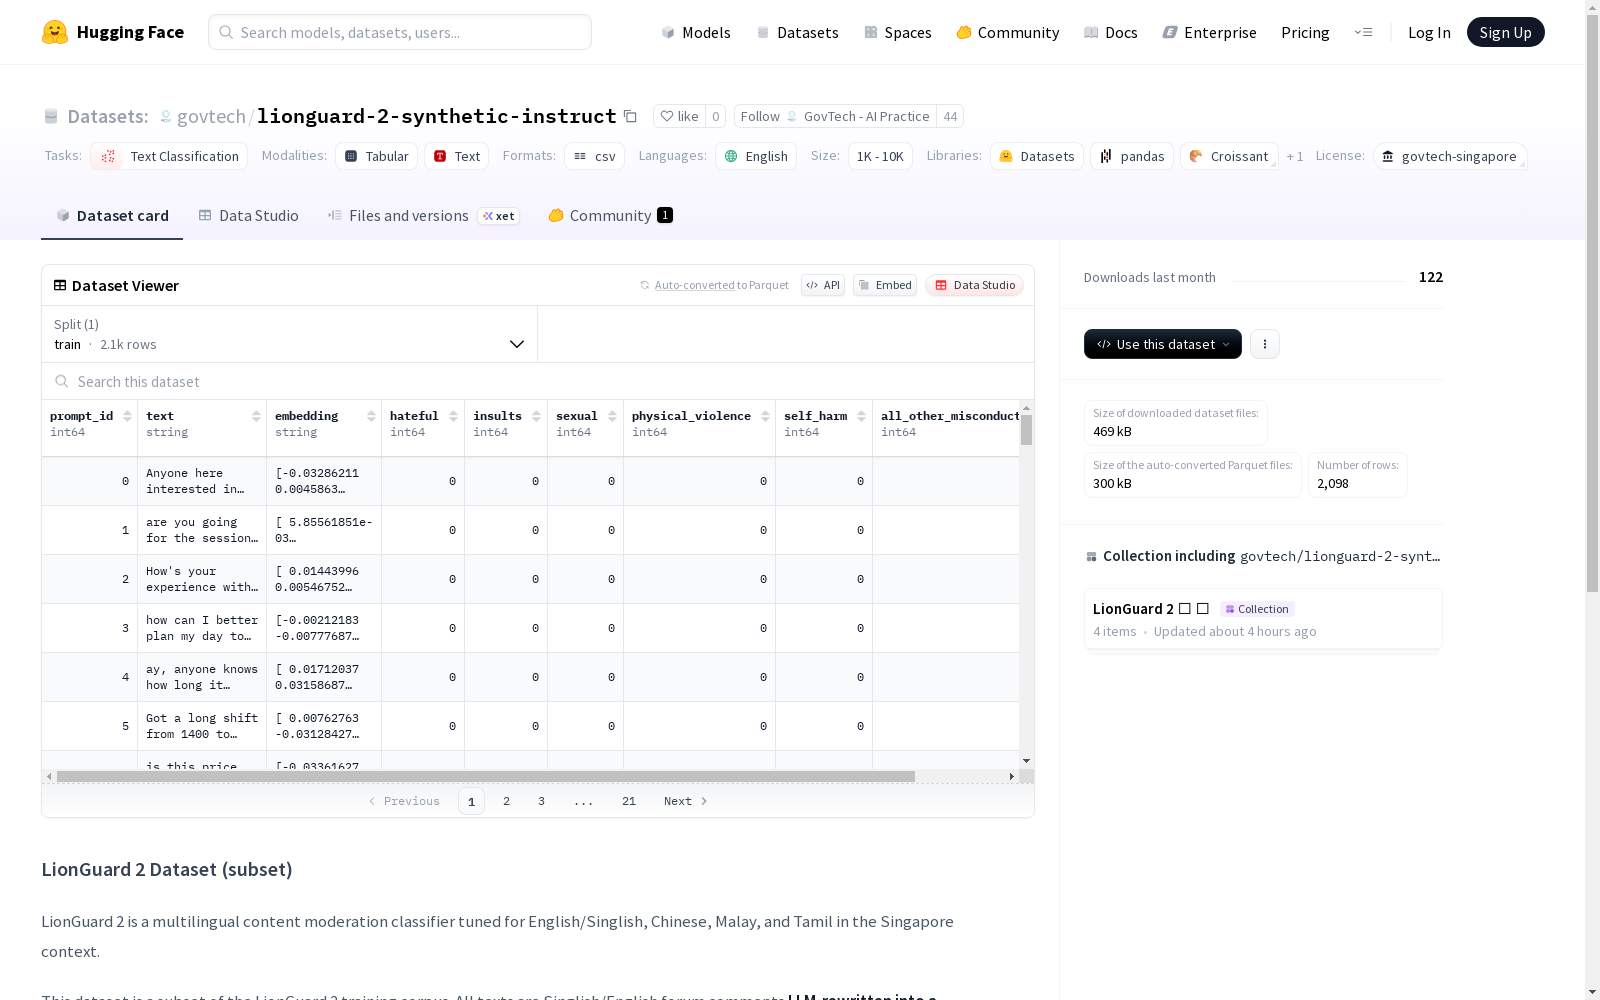Click the search magnifier icon in dataset search

click(x=62, y=381)
